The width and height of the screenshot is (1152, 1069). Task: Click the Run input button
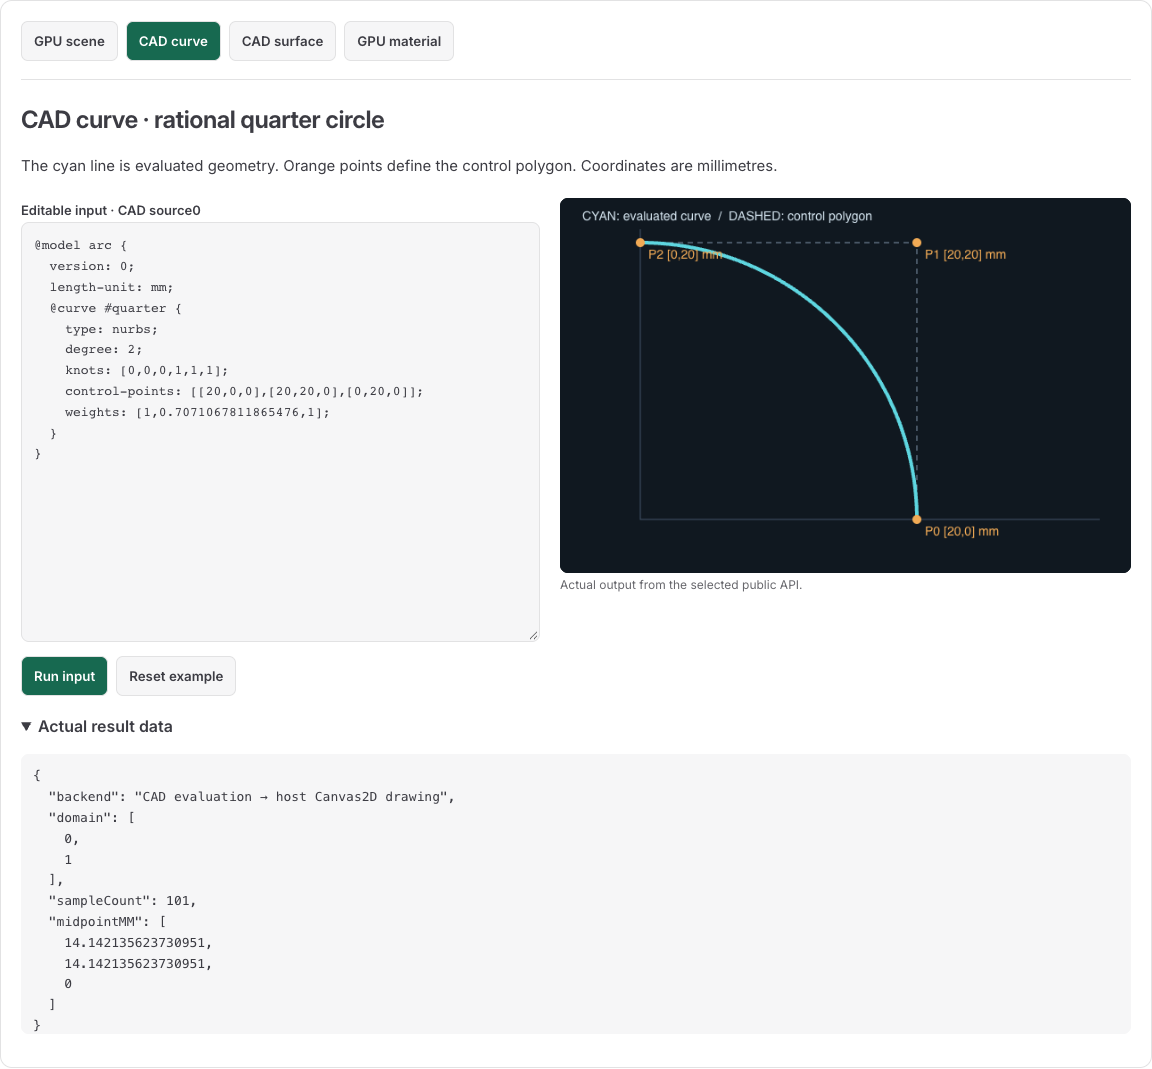pyautogui.click(x=65, y=676)
